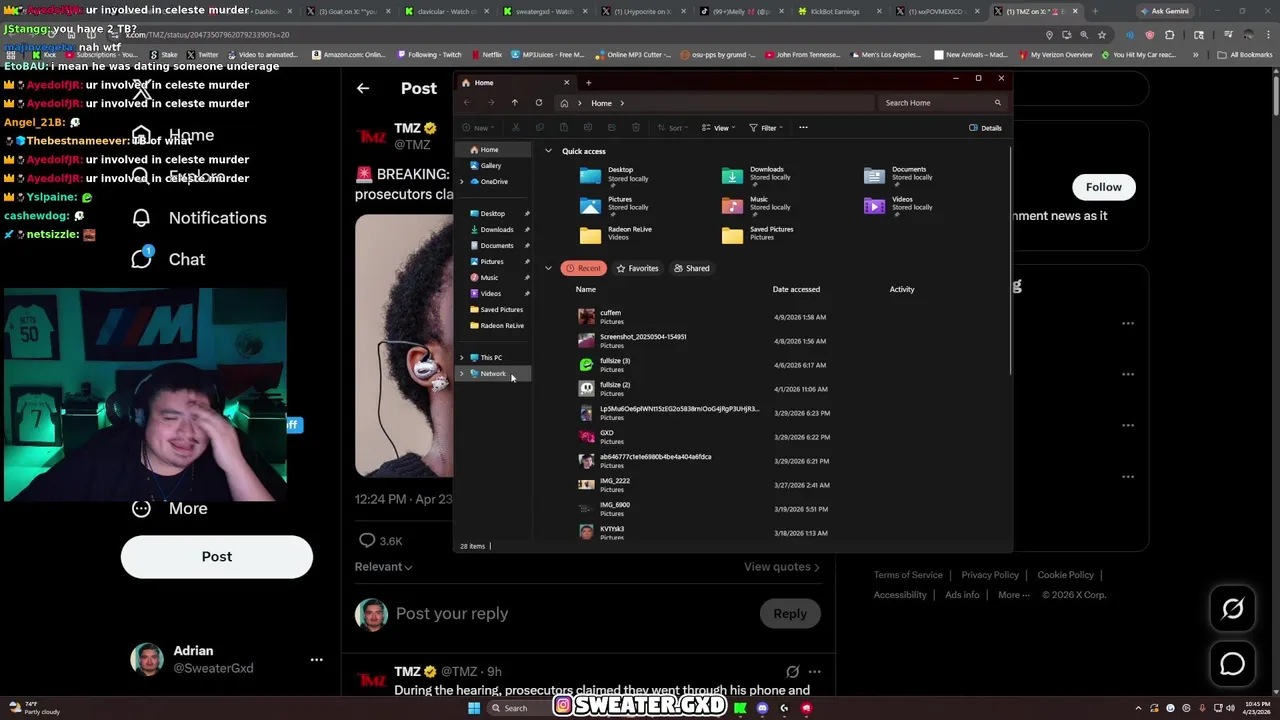
Task: Sort by Date accessed column header
Action: (796, 289)
